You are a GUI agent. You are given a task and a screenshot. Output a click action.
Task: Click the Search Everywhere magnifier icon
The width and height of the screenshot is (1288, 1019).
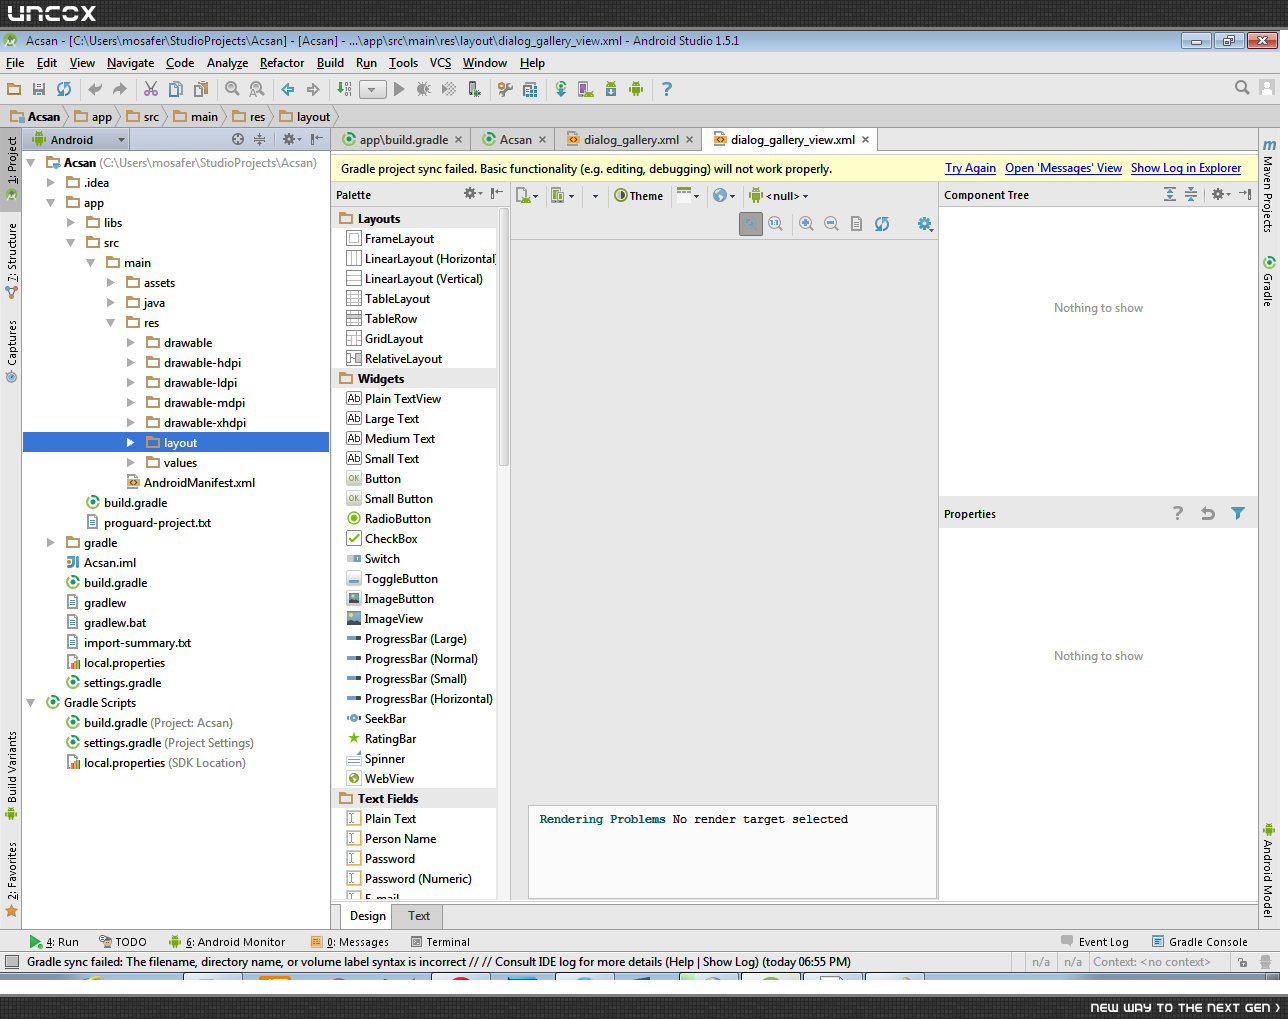point(1242,88)
